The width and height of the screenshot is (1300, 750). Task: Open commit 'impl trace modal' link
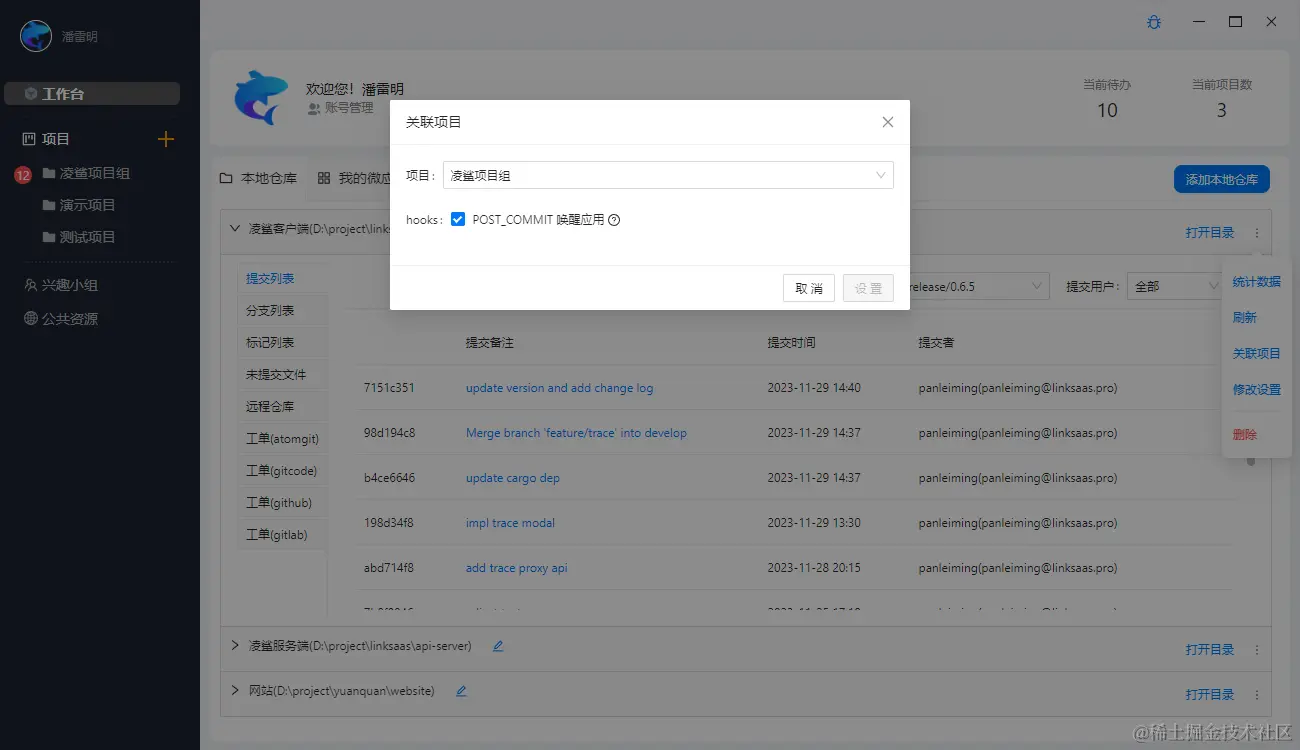point(510,523)
